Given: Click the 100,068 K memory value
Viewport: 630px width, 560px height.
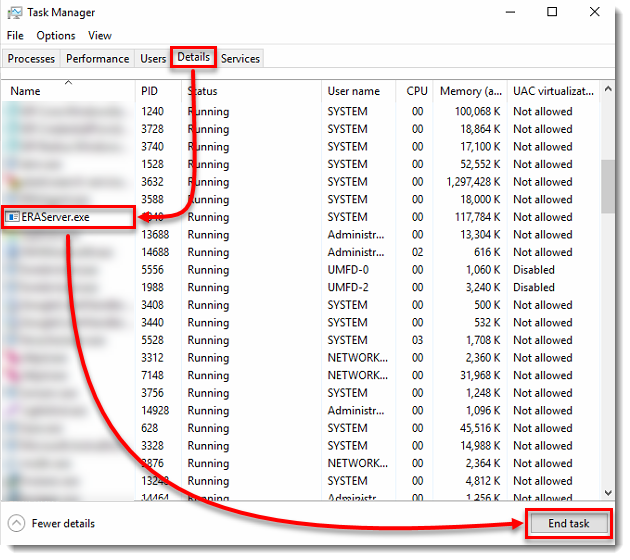Looking at the screenshot, I should pos(477,111).
